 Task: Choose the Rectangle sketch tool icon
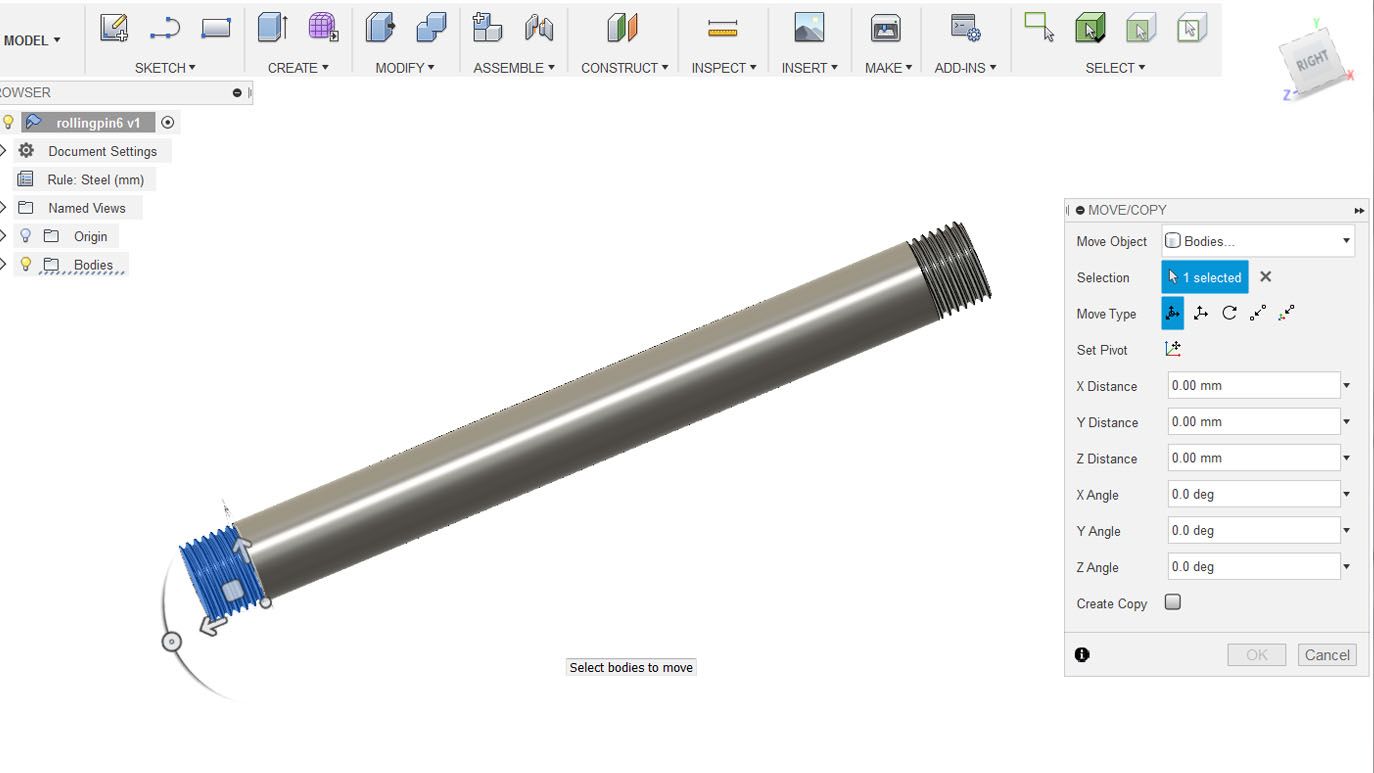click(x=216, y=29)
